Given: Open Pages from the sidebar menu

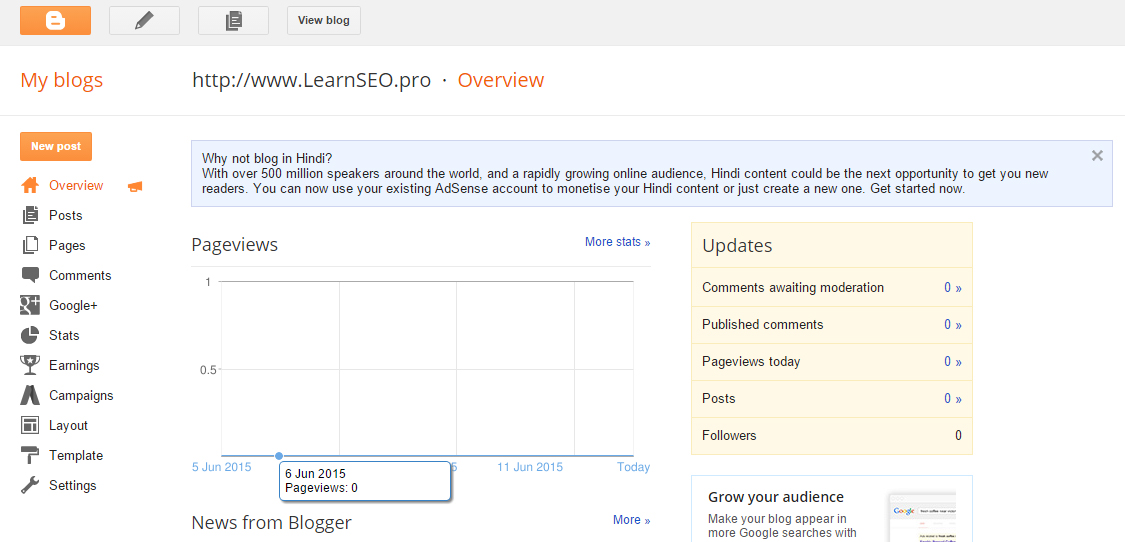Looking at the screenshot, I should [67, 246].
